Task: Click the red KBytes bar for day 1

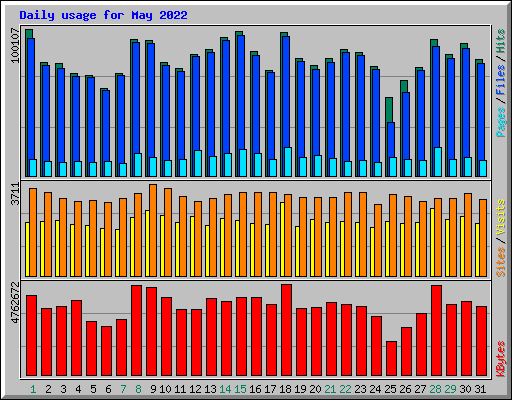Action: click(x=31, y=335)
